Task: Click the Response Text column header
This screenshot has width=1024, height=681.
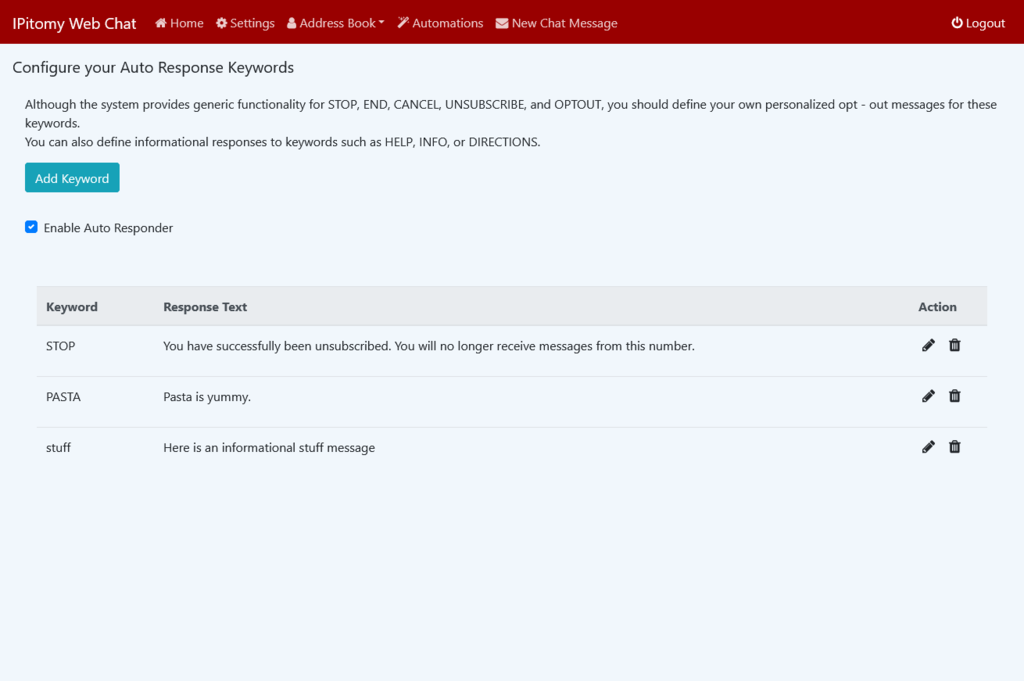Action: [205, 307]
